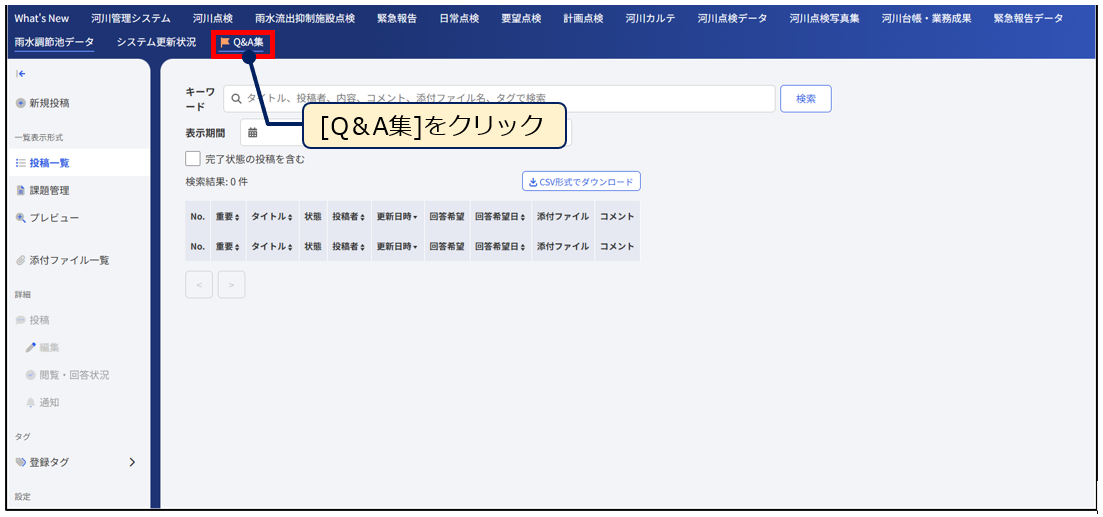Sort by 重要 in upper header row
This screenshot has width=1103, height=517.
click(228, 217)
